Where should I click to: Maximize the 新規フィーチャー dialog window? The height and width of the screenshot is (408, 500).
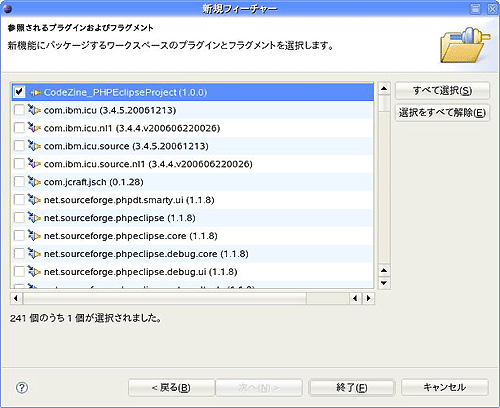tap(476, 9)
